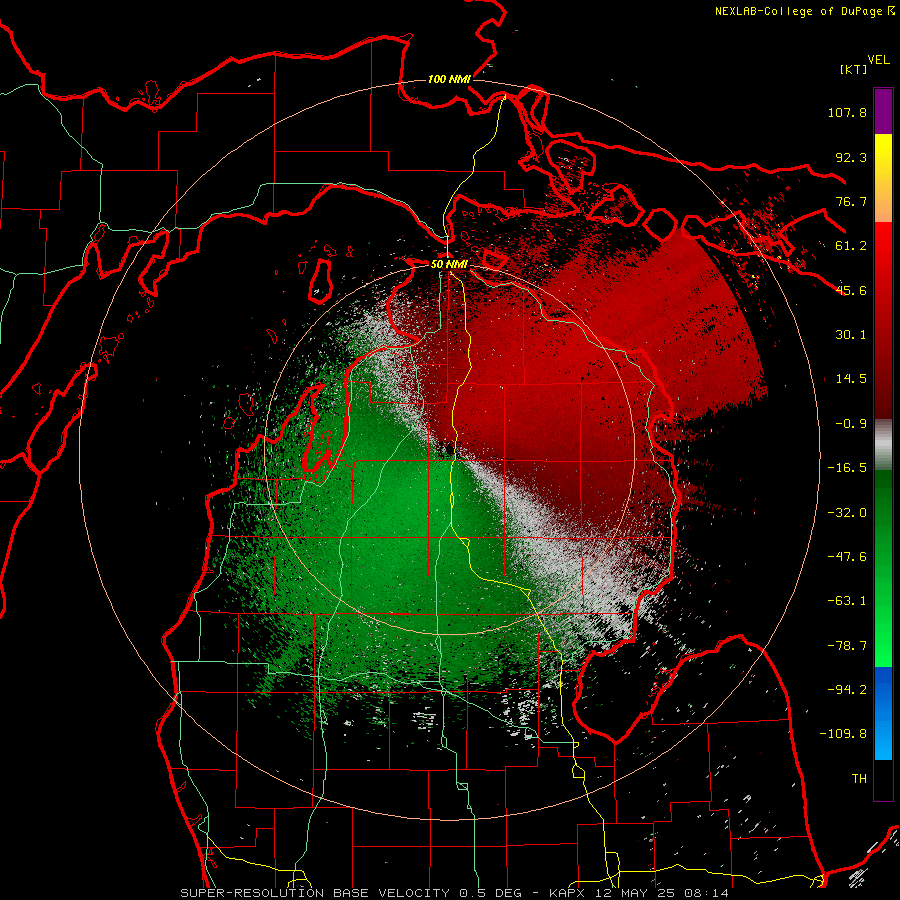Click the 100 NMI range ring label

[449, 79]
